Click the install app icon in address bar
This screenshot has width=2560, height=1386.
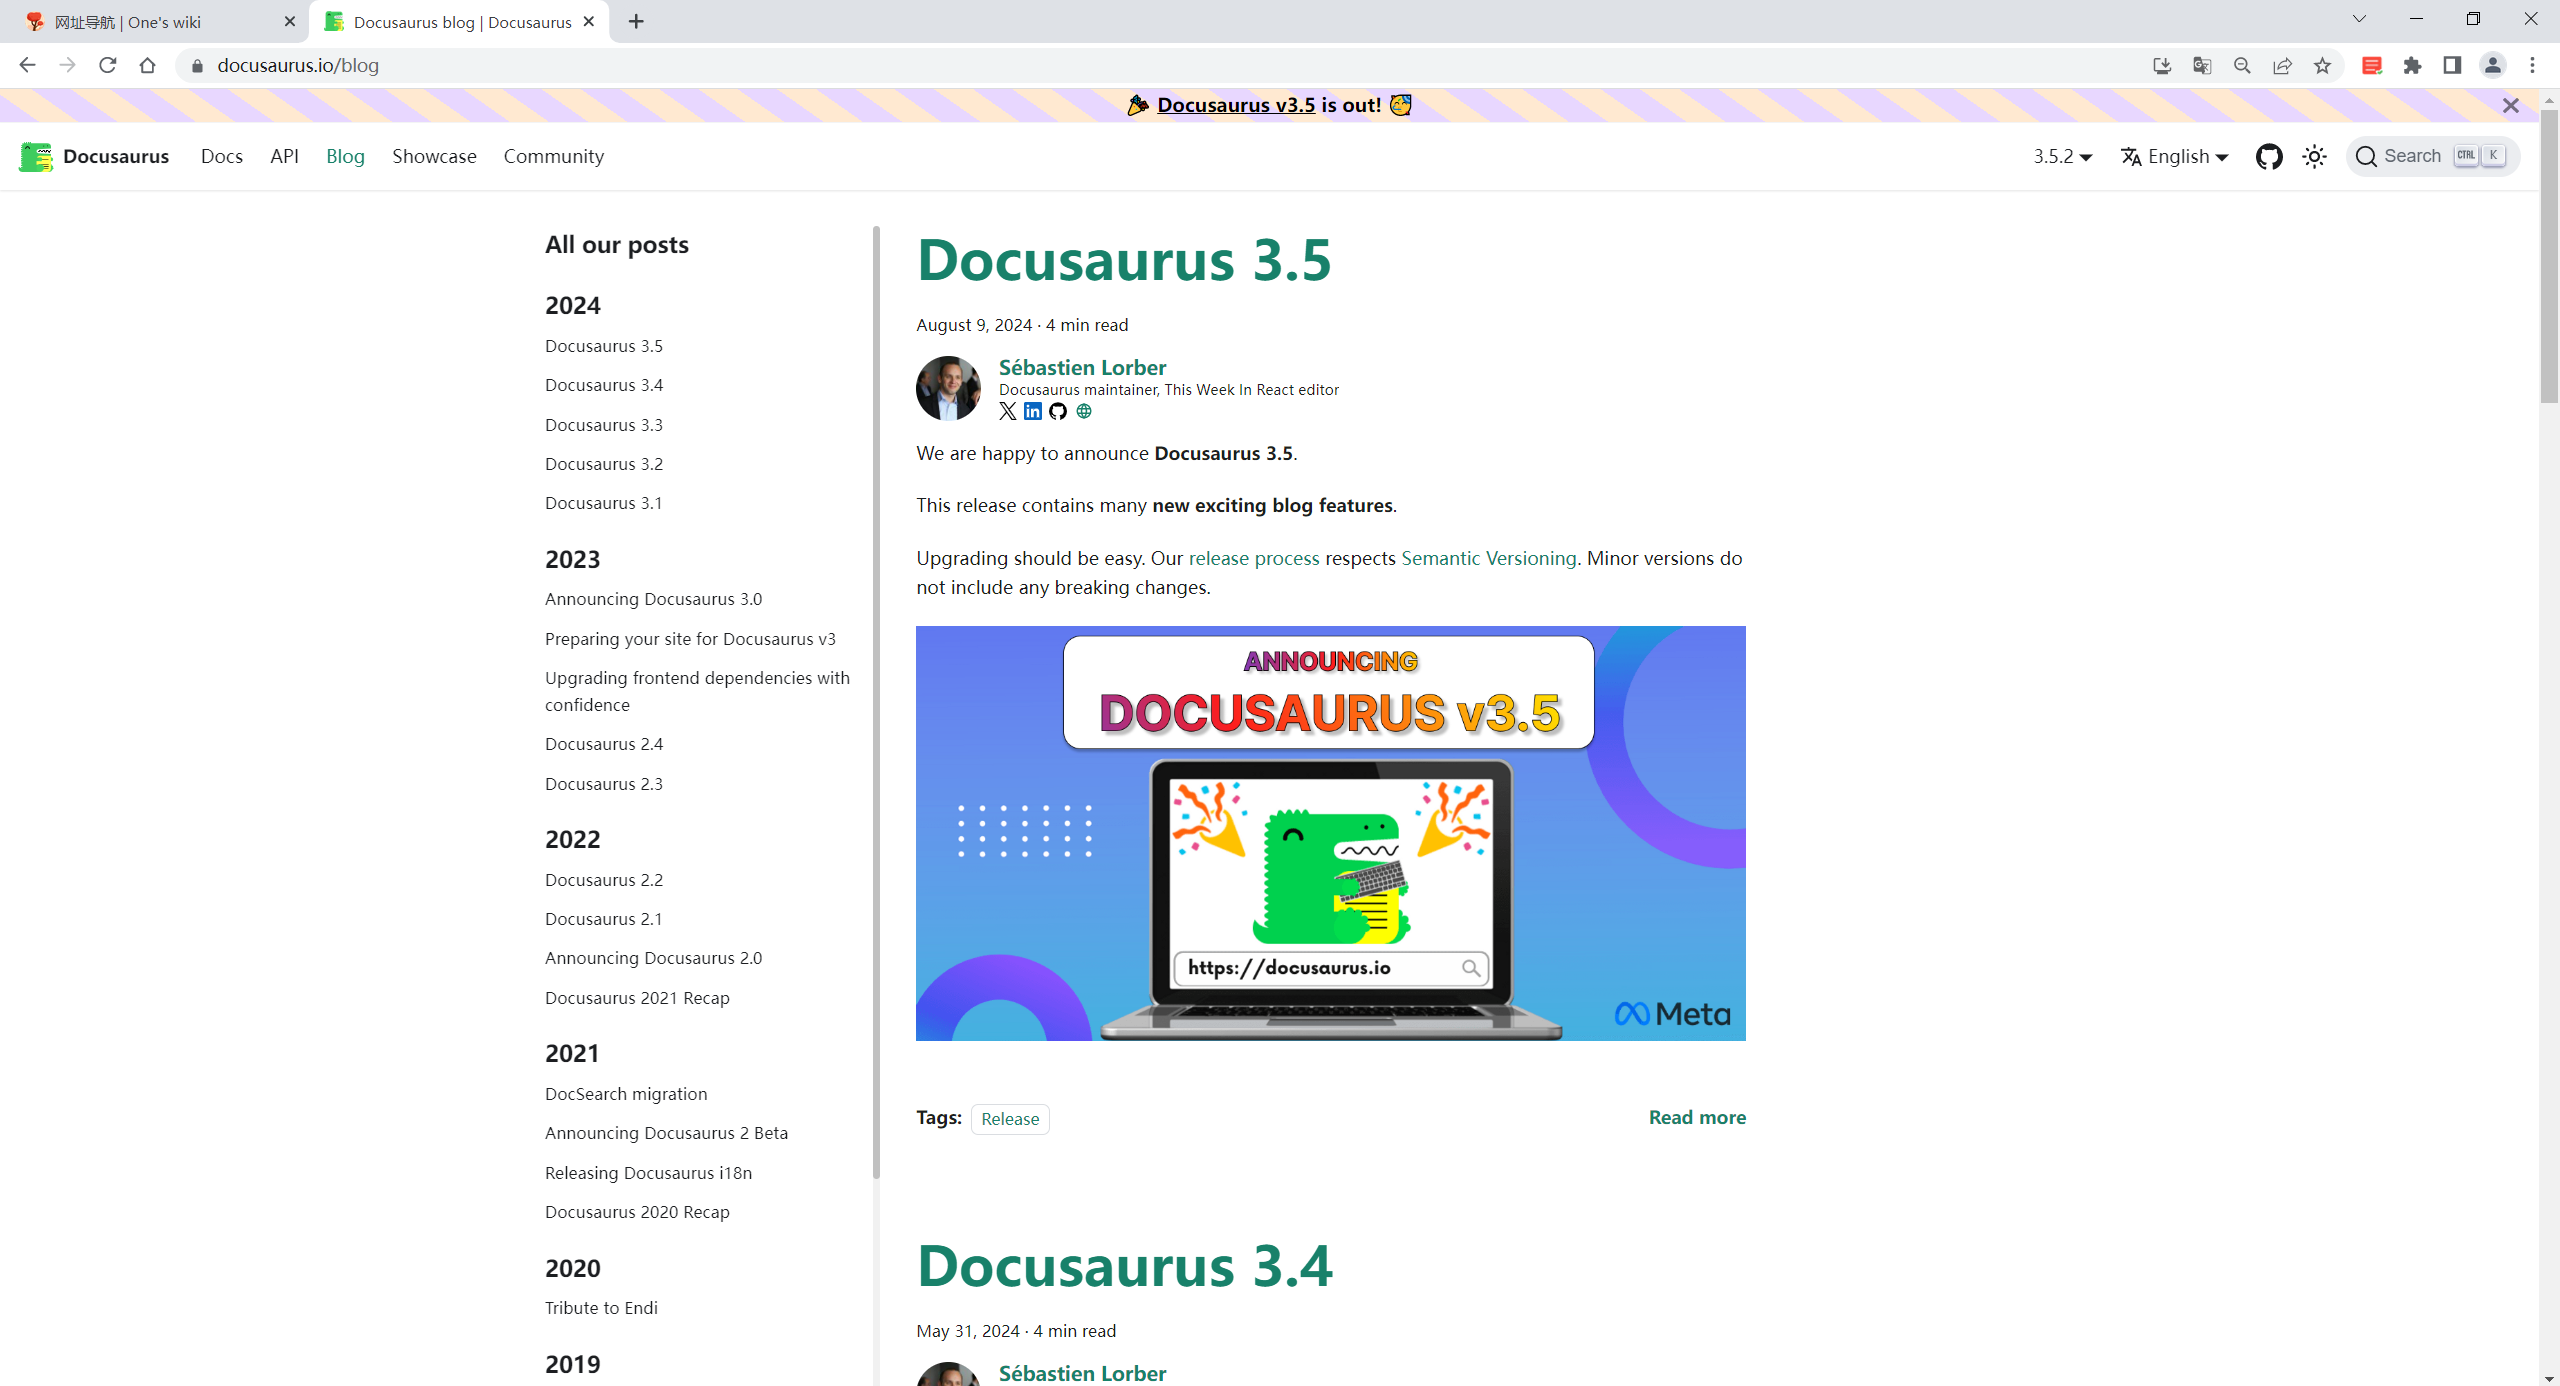[x=2162, y=65]
